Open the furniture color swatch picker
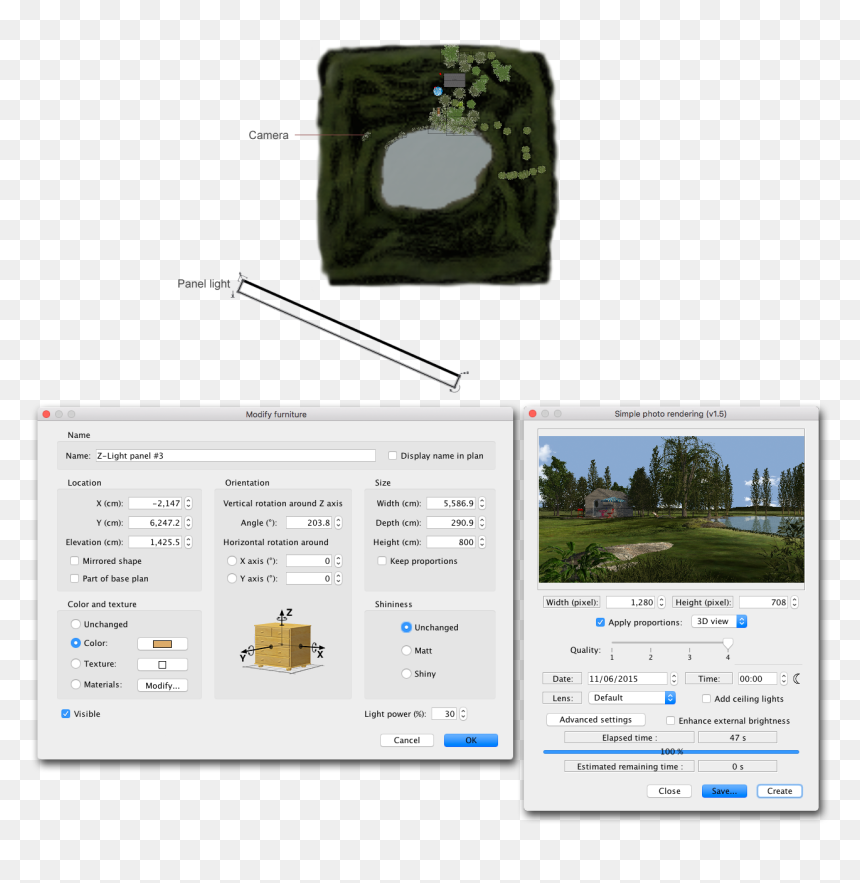The height and width of the screenshot is (883, 860). (x=162, y=644)
